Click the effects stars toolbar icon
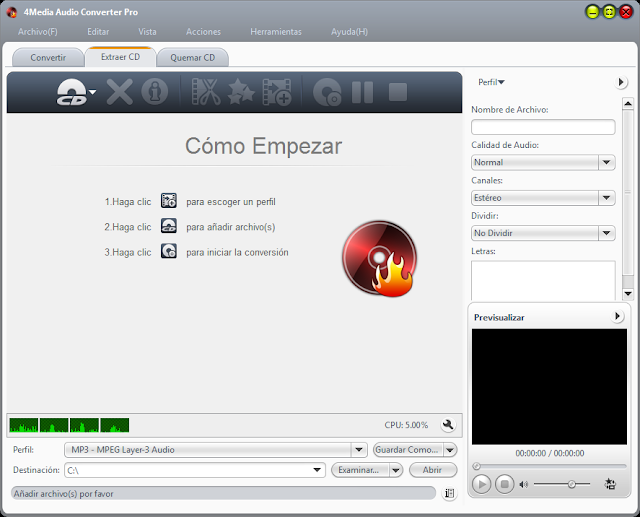The width and height of the screenshot is (640, 517). 241,92
